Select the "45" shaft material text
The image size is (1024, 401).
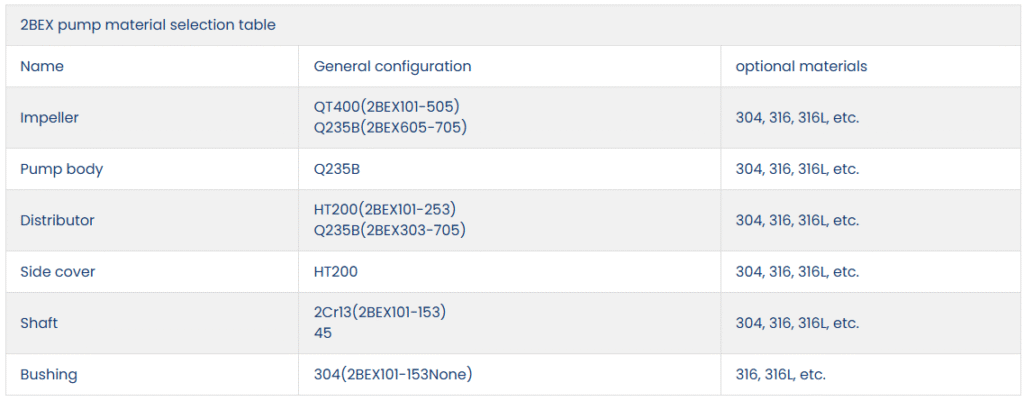tap(323, 333)
